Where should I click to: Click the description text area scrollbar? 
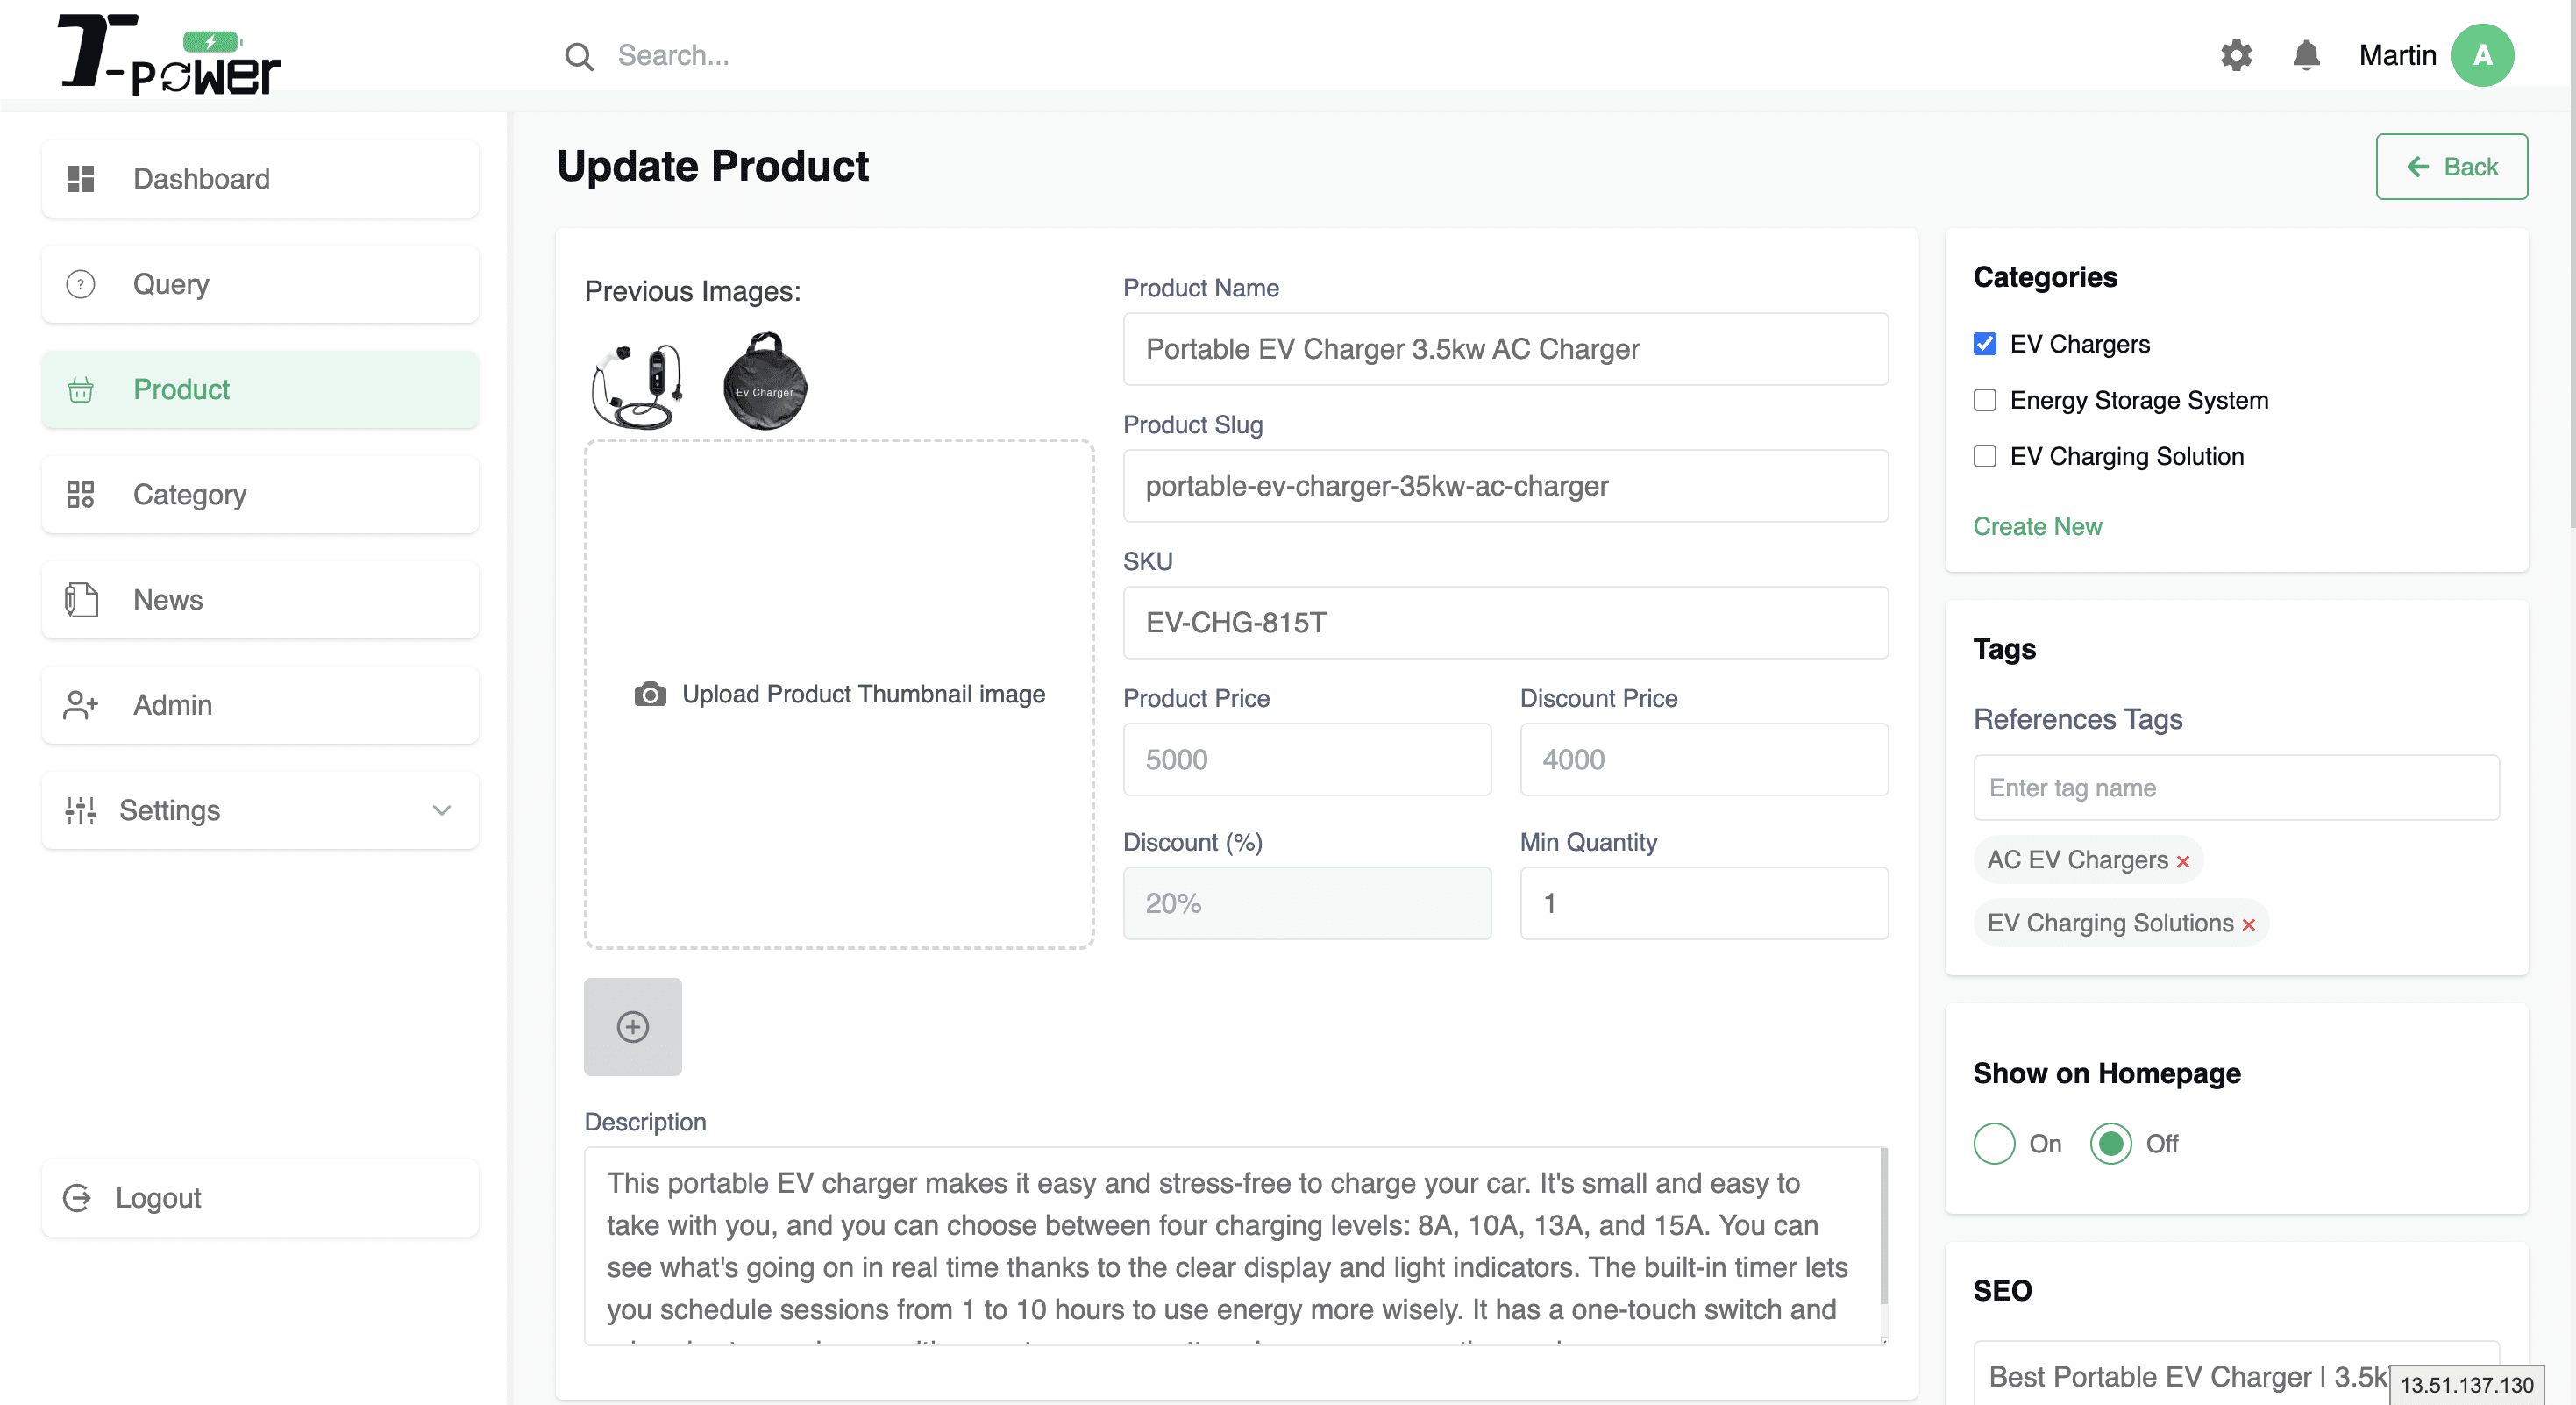point(1883,1226)
